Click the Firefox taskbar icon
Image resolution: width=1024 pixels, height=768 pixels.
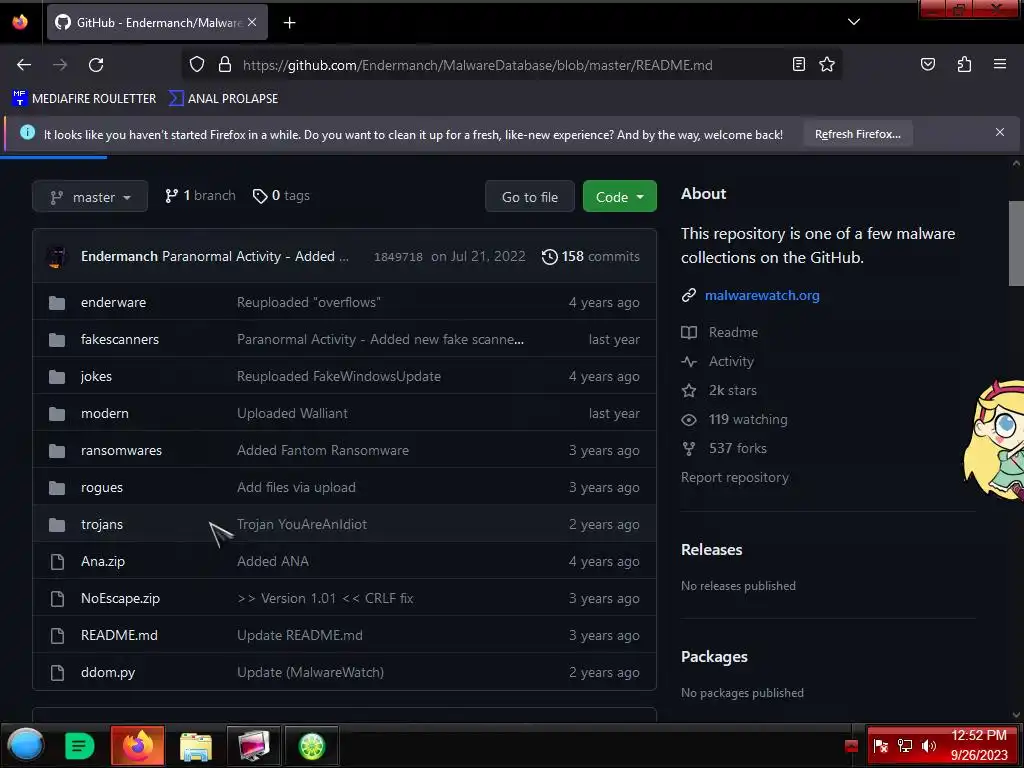[x=137, y=745]
